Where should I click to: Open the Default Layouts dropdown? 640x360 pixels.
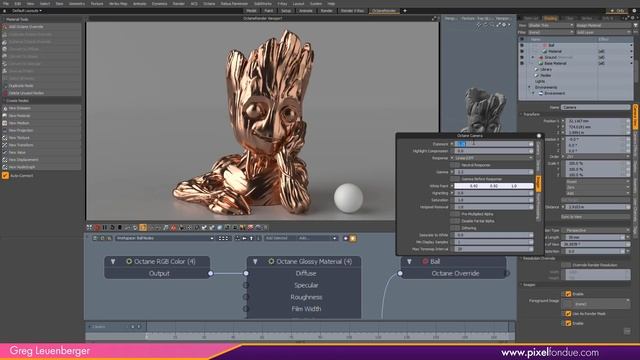click(x=27, y=11)
